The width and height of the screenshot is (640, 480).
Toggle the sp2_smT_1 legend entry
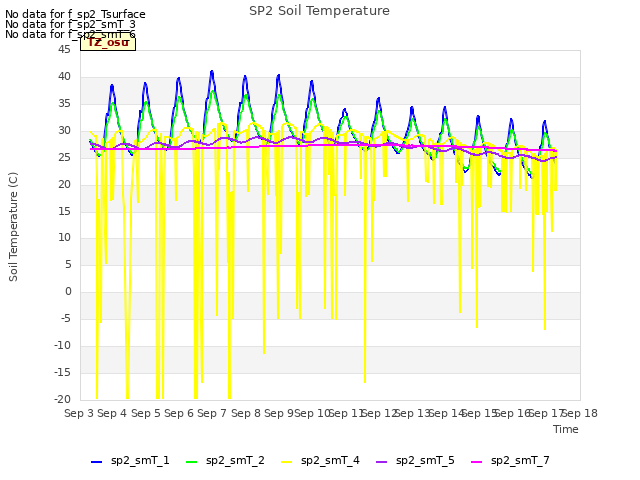tap(130, 461)
